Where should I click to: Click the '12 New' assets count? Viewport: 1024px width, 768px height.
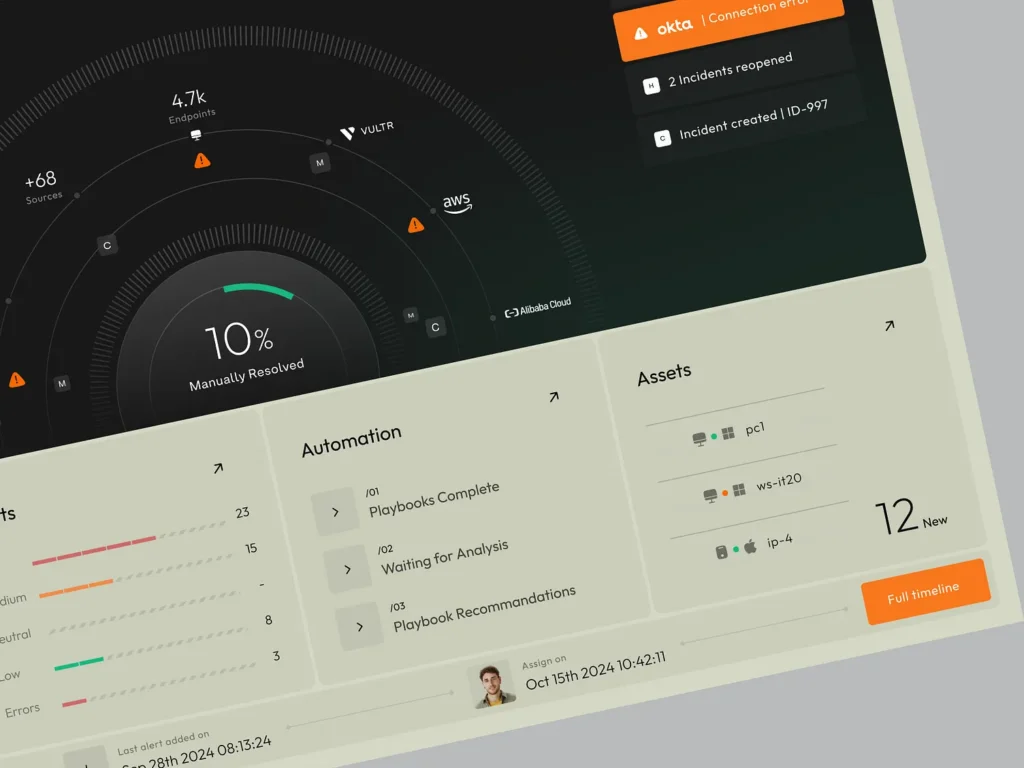[910, 517]
